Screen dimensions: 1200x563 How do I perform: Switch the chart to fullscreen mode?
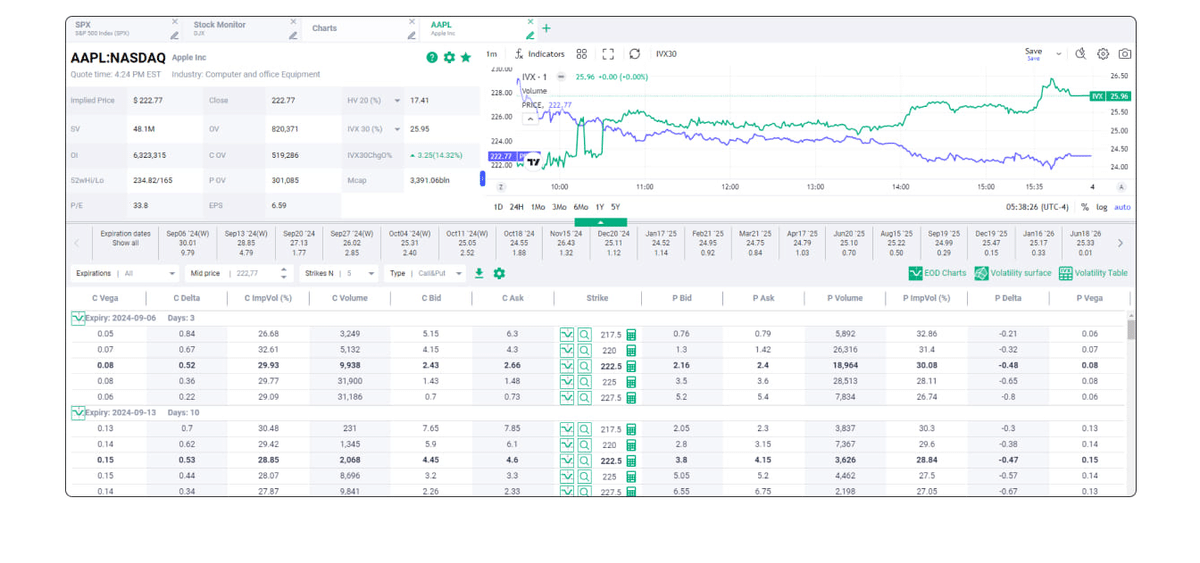pyautogui.click(x=608, y=54)
